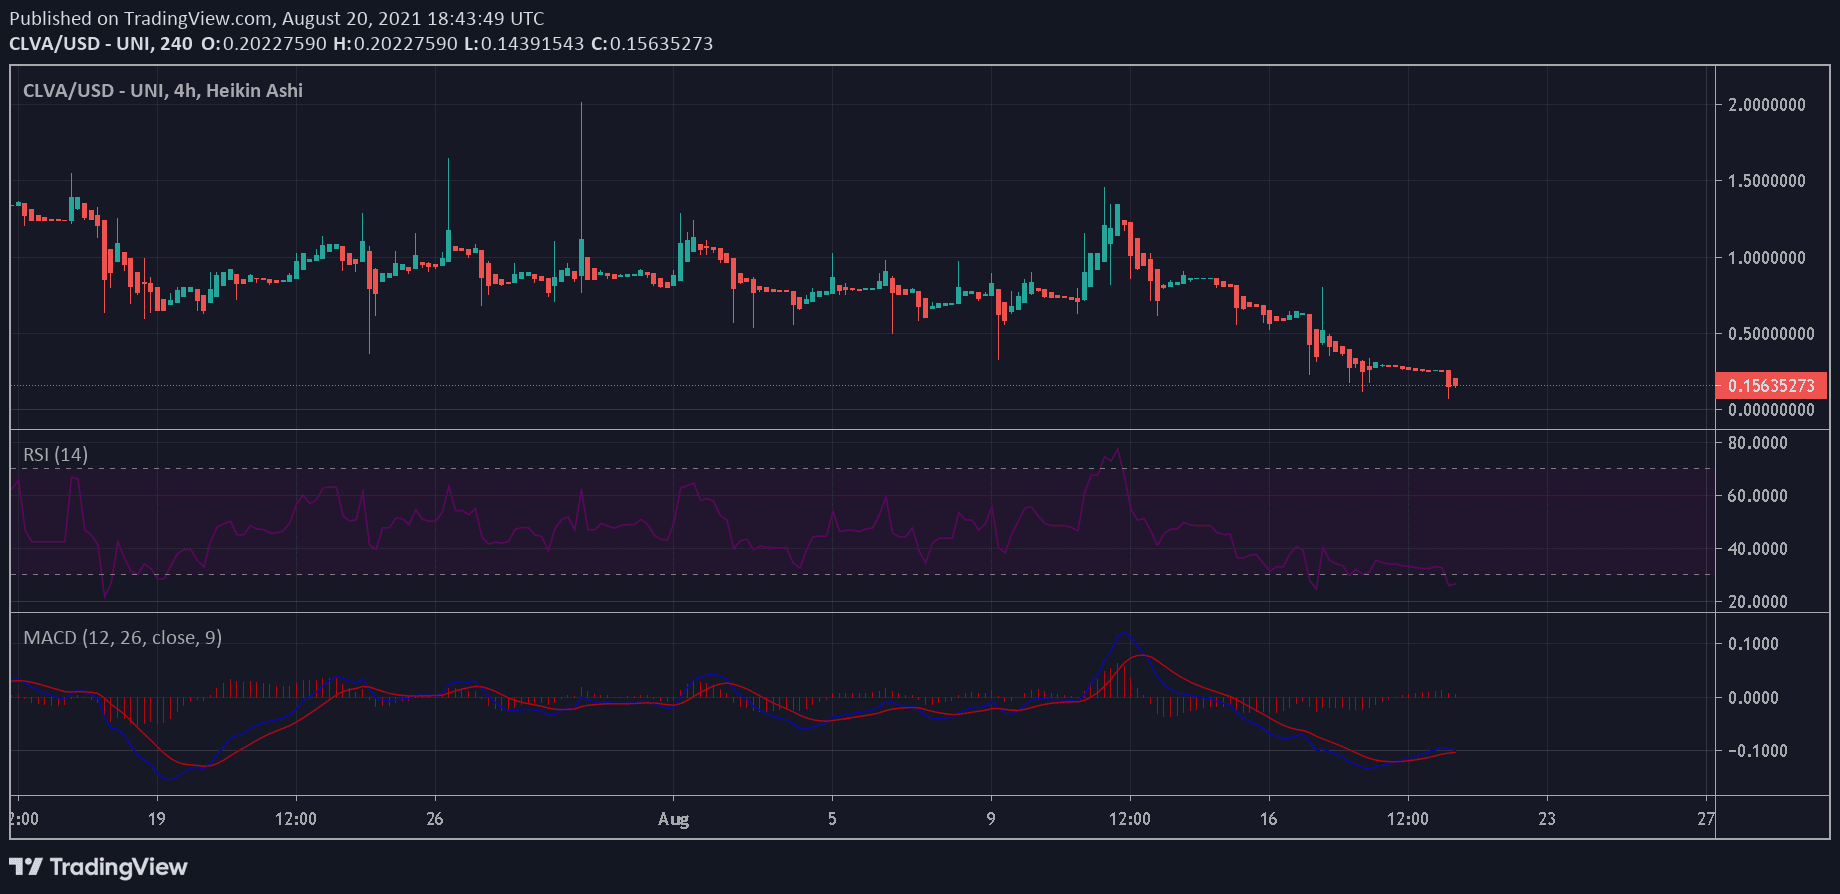Image resolution: width=1840 pixels, height=894 pixels.
Task: Open the RSI (14) indicator label
Action: point(56,455)
